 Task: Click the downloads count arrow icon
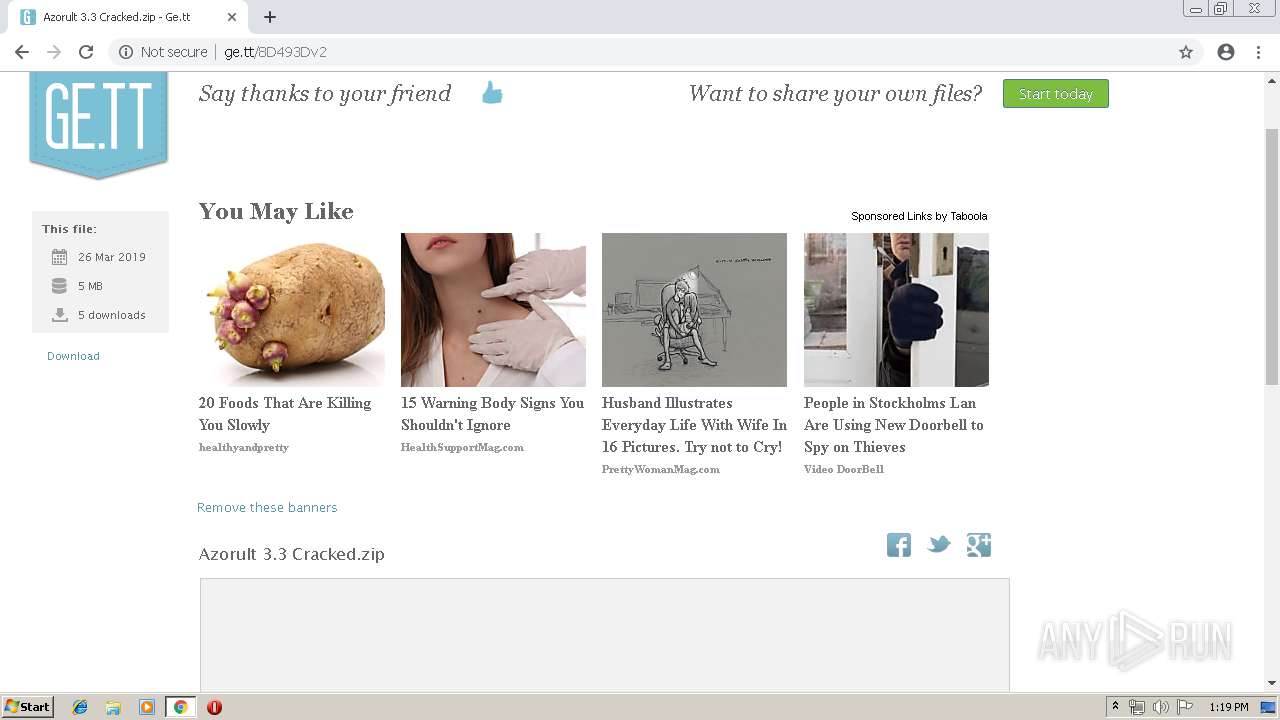59,315
